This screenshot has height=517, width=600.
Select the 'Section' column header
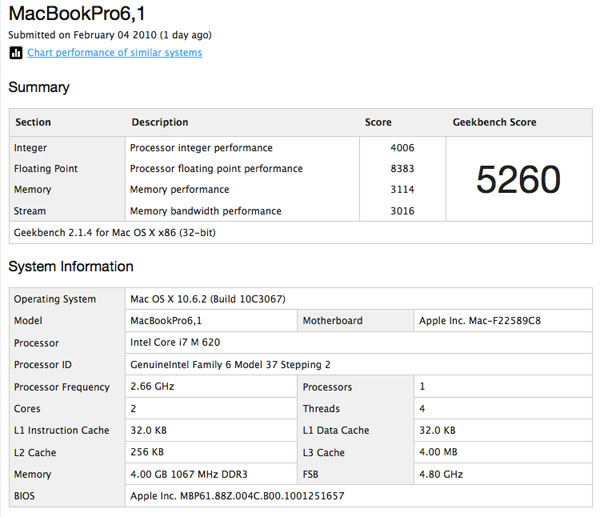[x=33, y=122]
